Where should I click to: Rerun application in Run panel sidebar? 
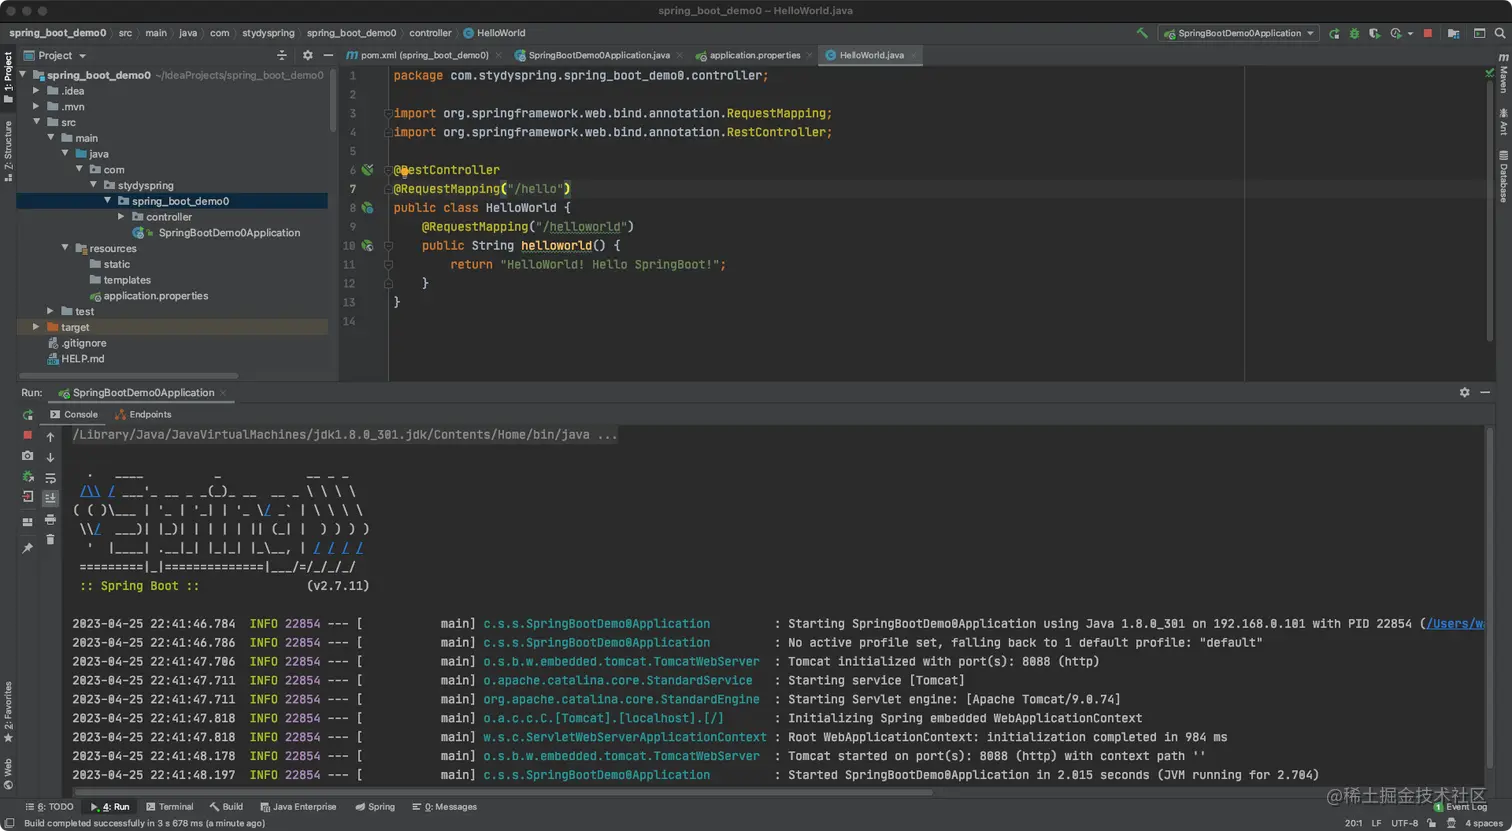point(28,414)
